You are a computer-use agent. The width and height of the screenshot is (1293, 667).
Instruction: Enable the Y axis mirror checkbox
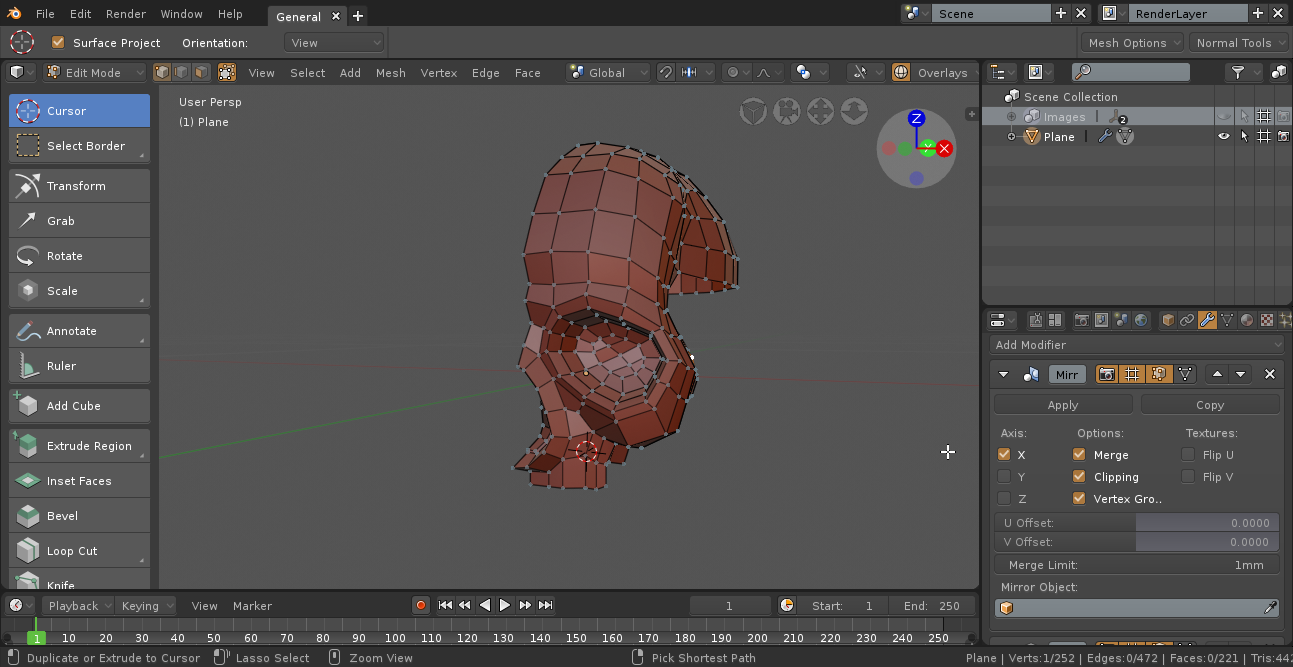[x=1004, y=477]
